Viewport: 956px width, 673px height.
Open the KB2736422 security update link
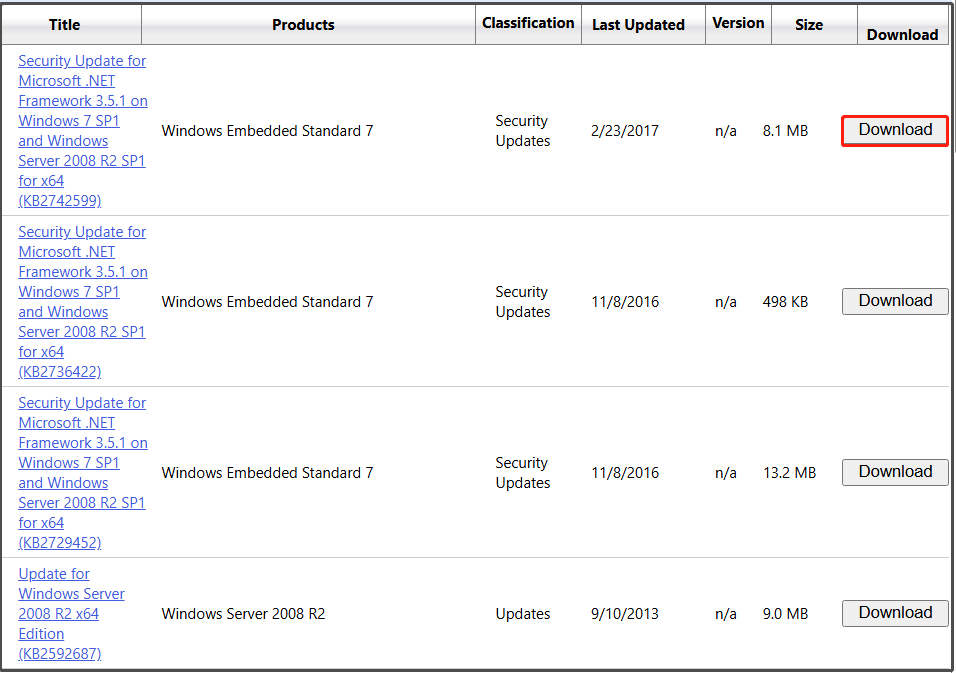83,302
